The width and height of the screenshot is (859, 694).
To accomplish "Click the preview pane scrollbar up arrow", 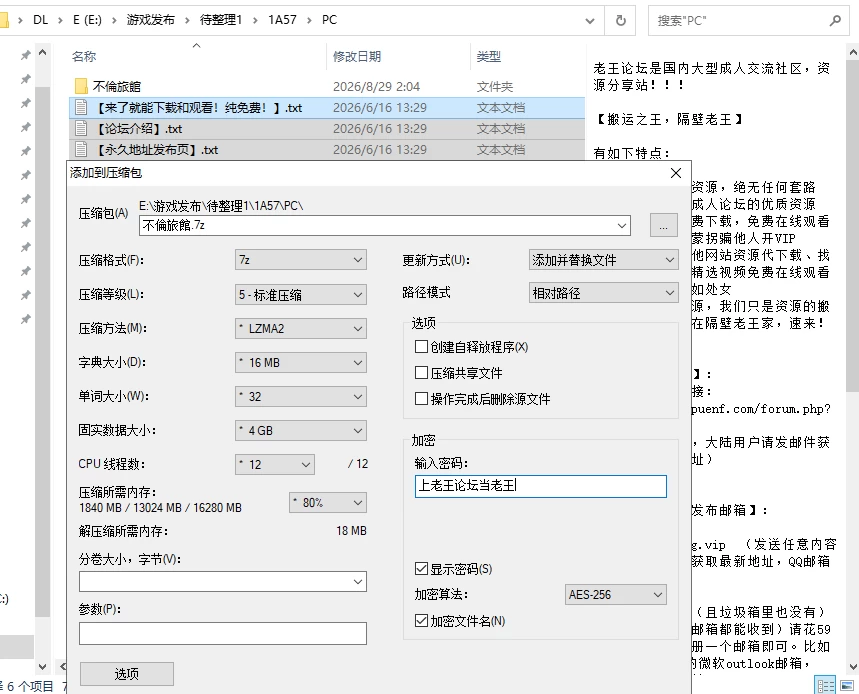I will point(852,53).
